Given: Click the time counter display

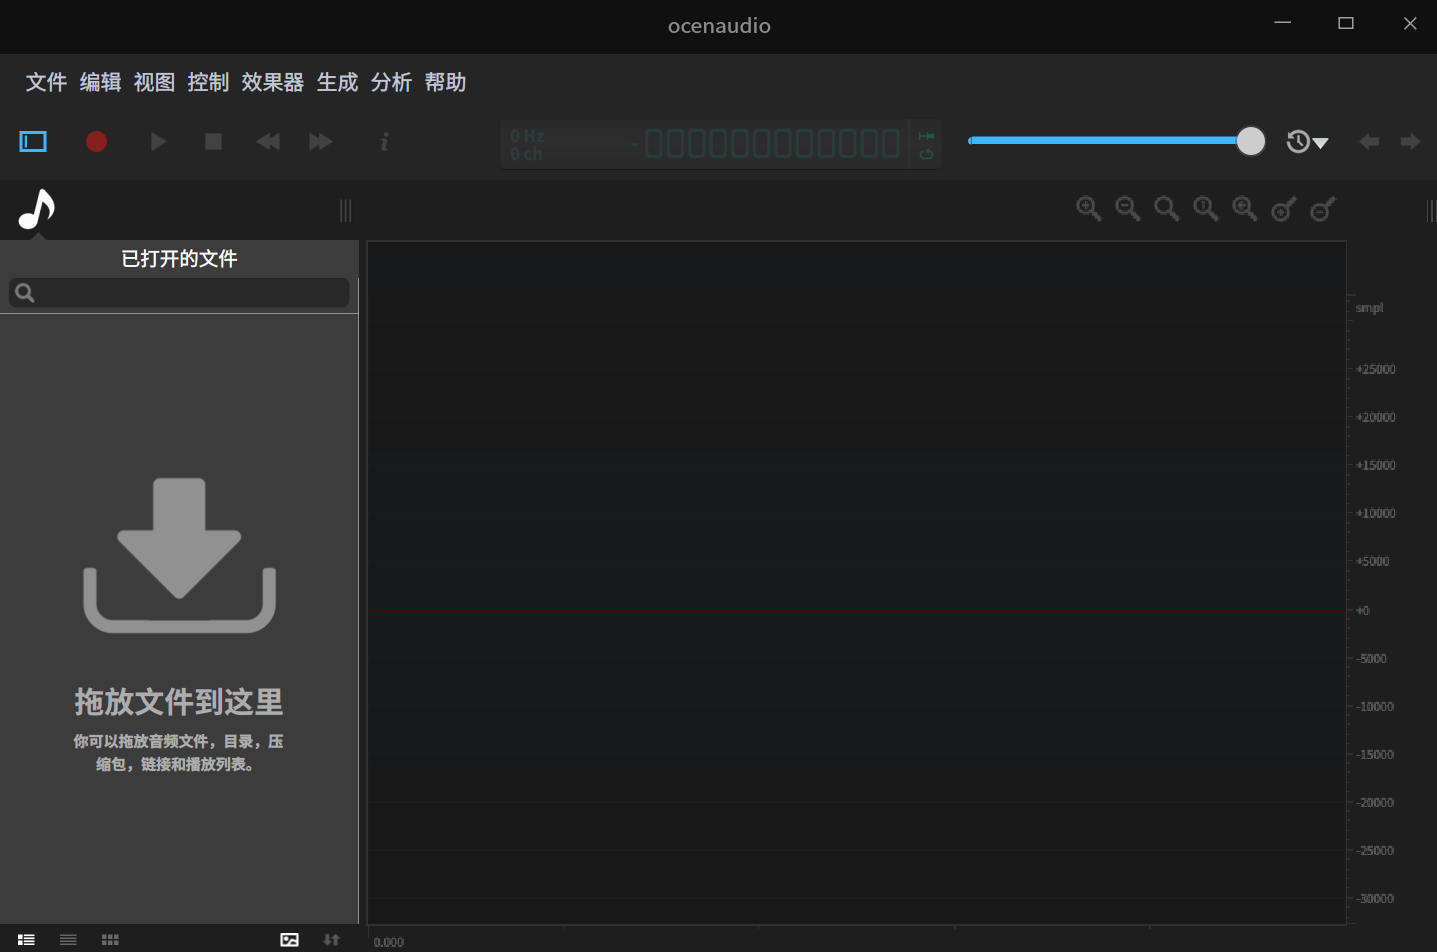Looking at the screenshot, I should click(x=767, y=144).
